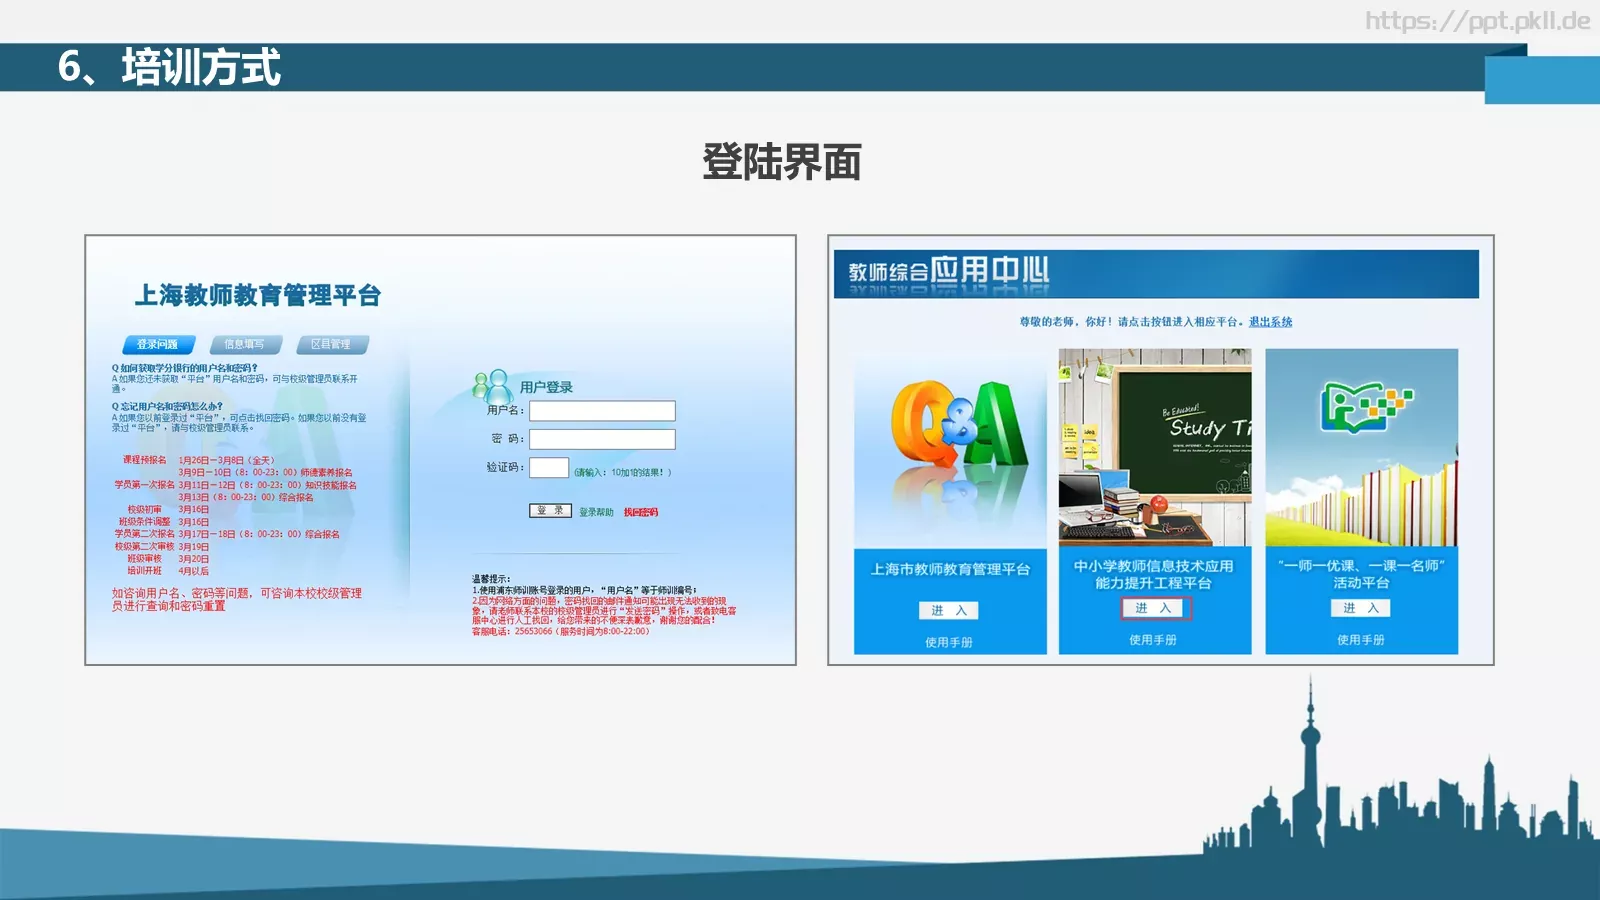Enter 中小学教师信息技术应用能力提升工程平台 via 进入
Viewport: 1600px width, 900px height.
(x=1154, y=608)
